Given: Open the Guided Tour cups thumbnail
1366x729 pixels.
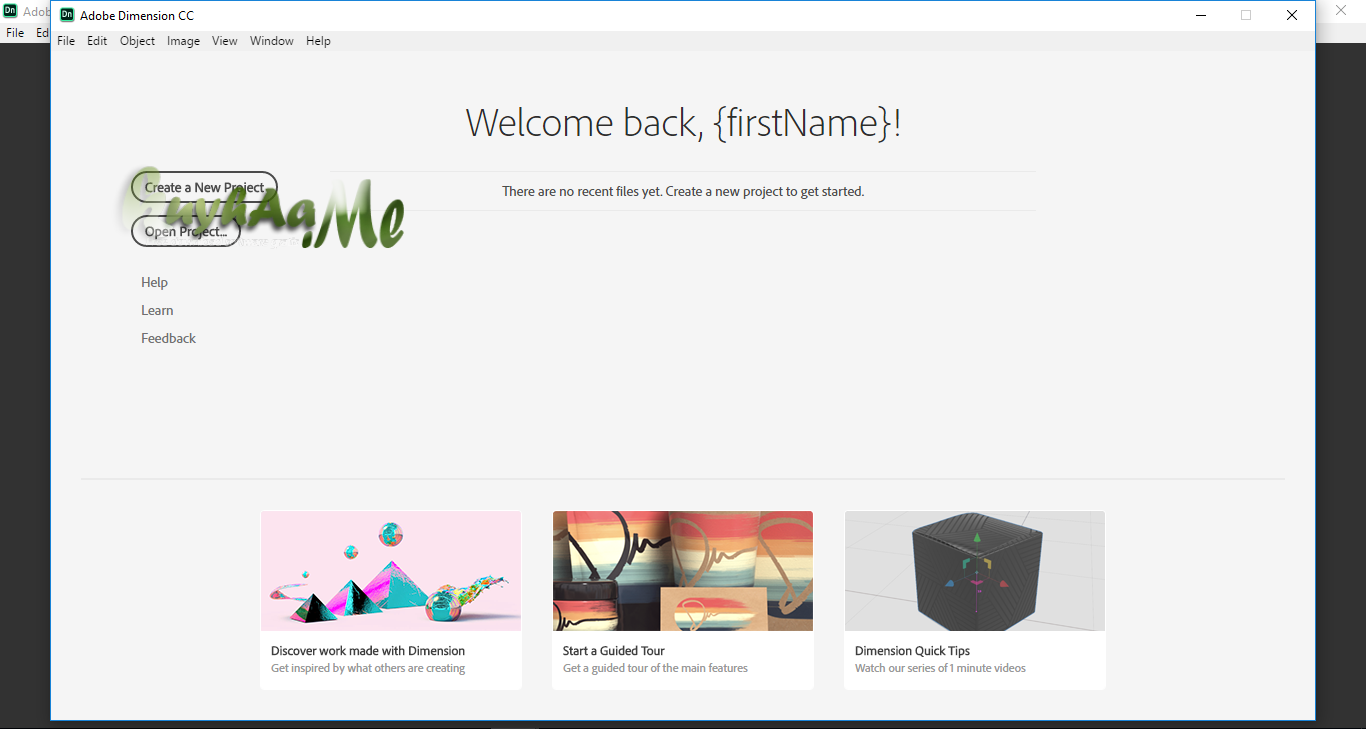Looking at the screenshot, I should [683, 571].
